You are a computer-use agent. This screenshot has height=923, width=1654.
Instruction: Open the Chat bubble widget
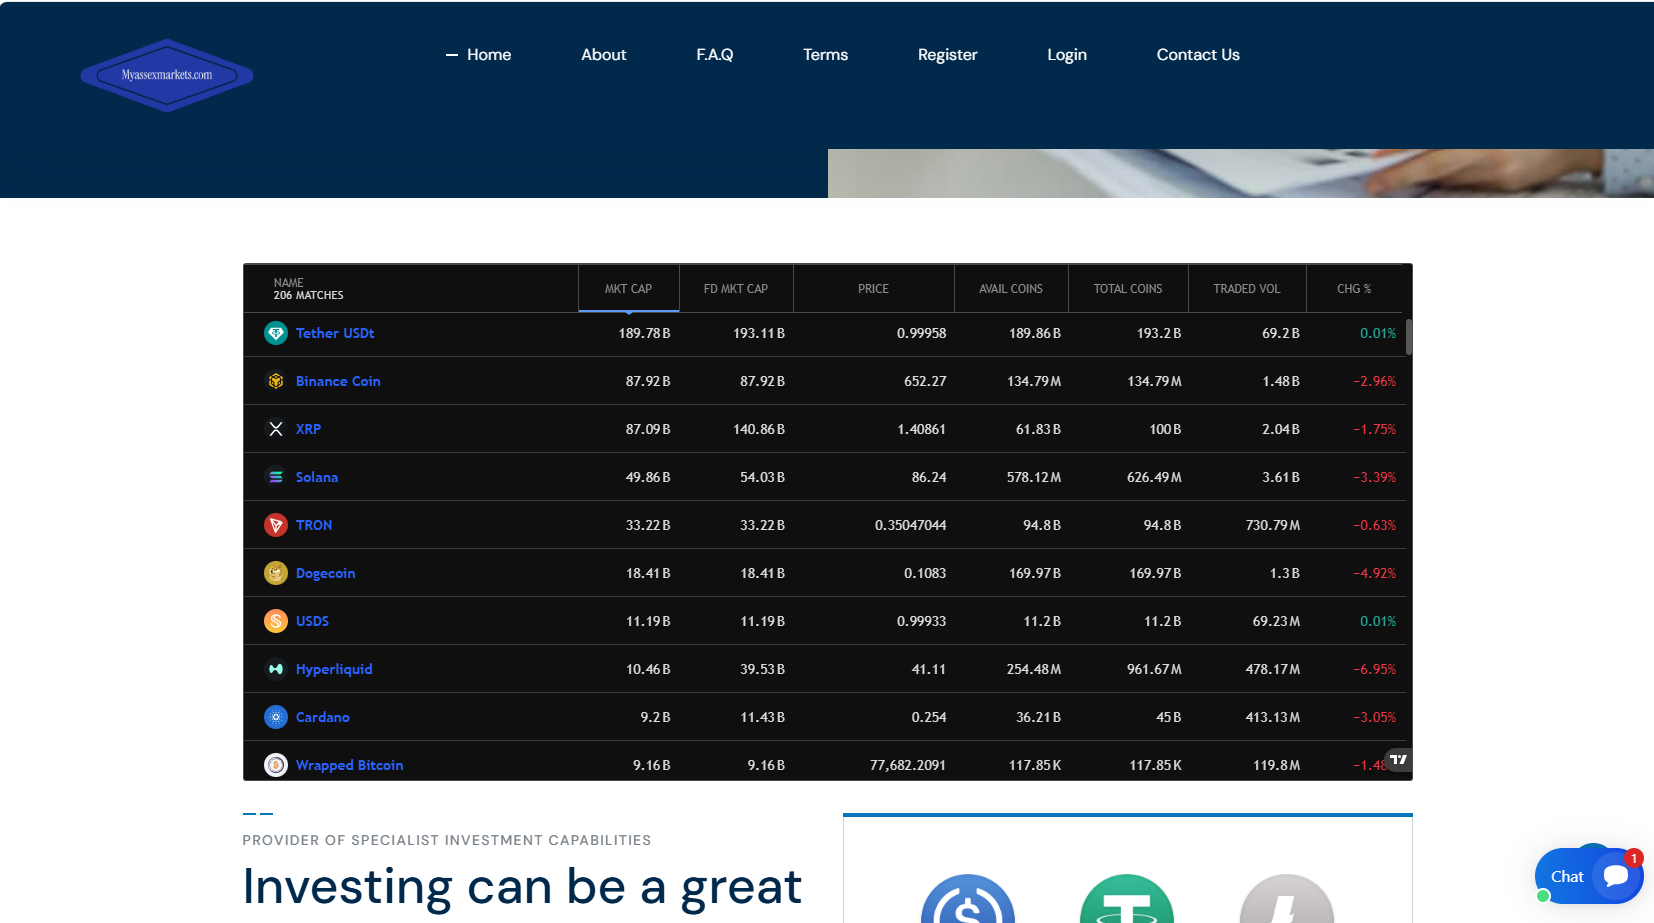1588,876
